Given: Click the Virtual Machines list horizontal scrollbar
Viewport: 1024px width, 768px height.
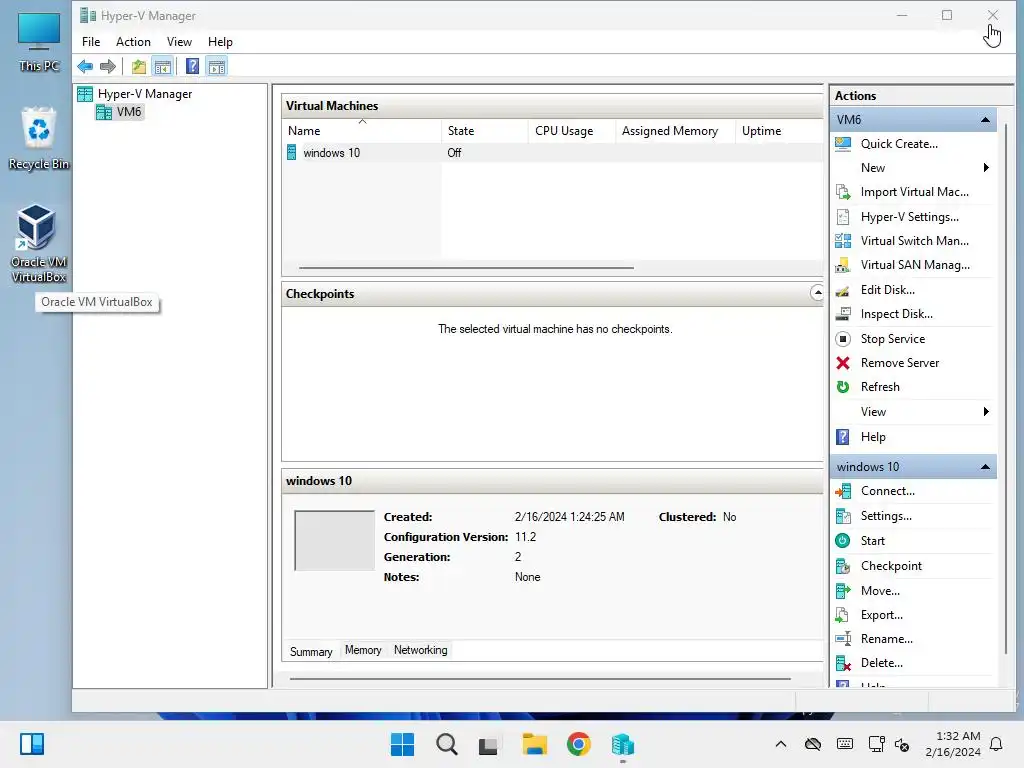Looking at the screenshot, I should (466, 268).
